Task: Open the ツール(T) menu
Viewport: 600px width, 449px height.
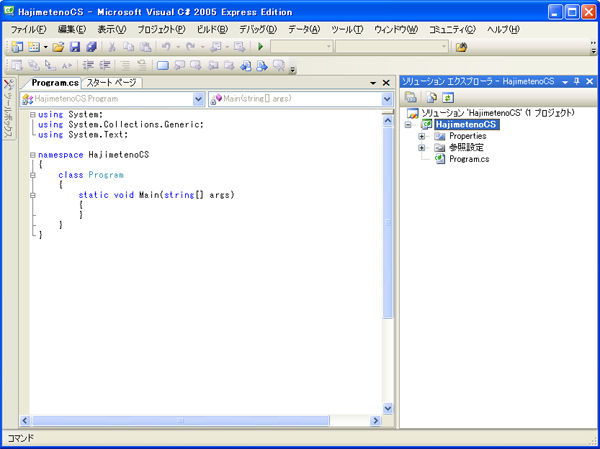Action: tap(347, 30)
